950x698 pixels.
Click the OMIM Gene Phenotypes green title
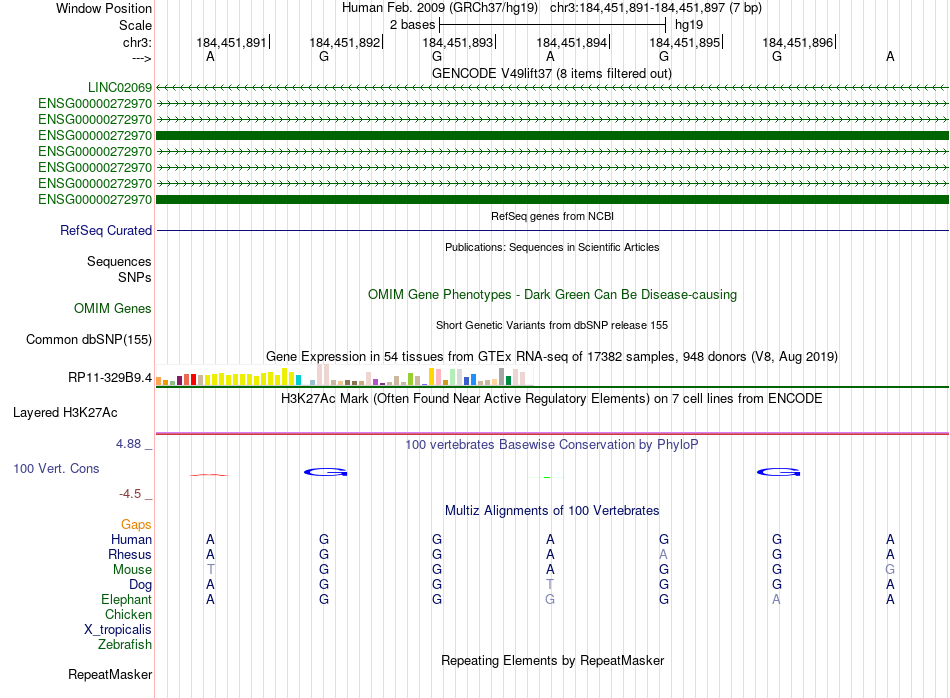552,294
